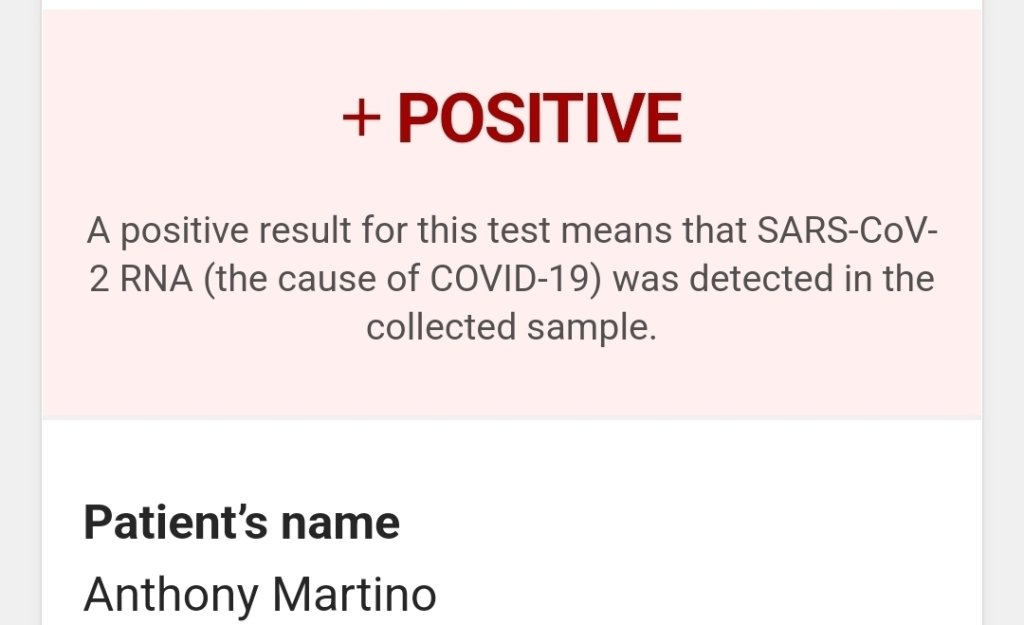This screenshot has height=625, width=1024.
Task: Click the first name 'Anthony'
Action: point(171,595)
